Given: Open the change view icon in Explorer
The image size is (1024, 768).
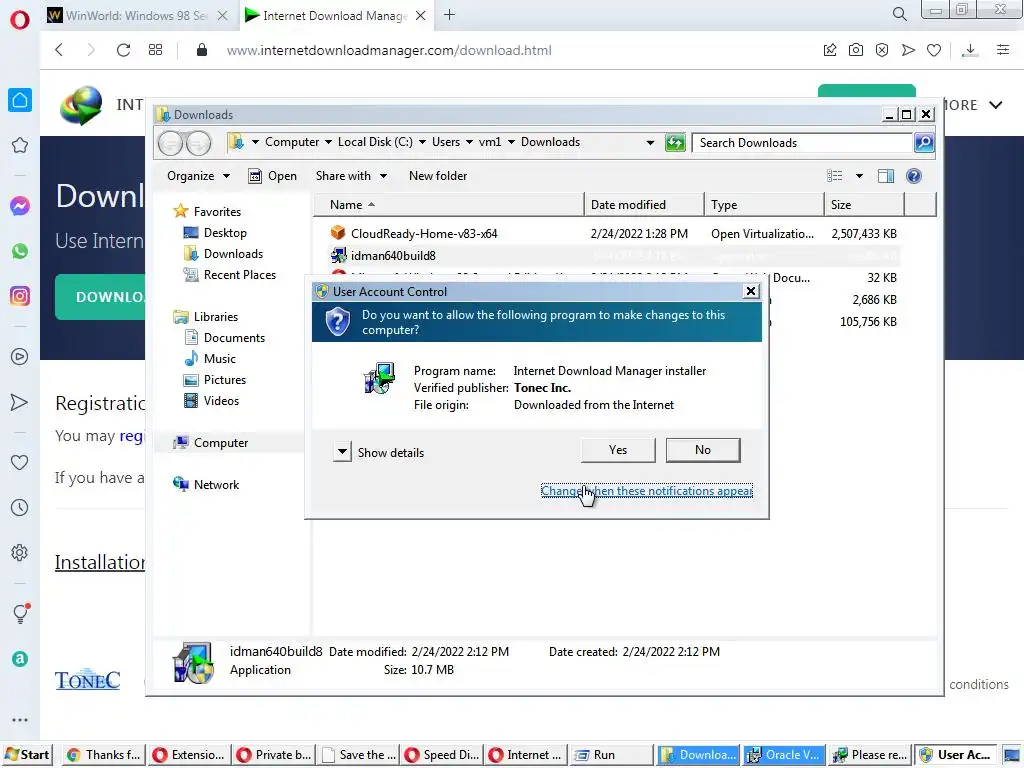Looking at the screenshot, I should pos(835,176).
